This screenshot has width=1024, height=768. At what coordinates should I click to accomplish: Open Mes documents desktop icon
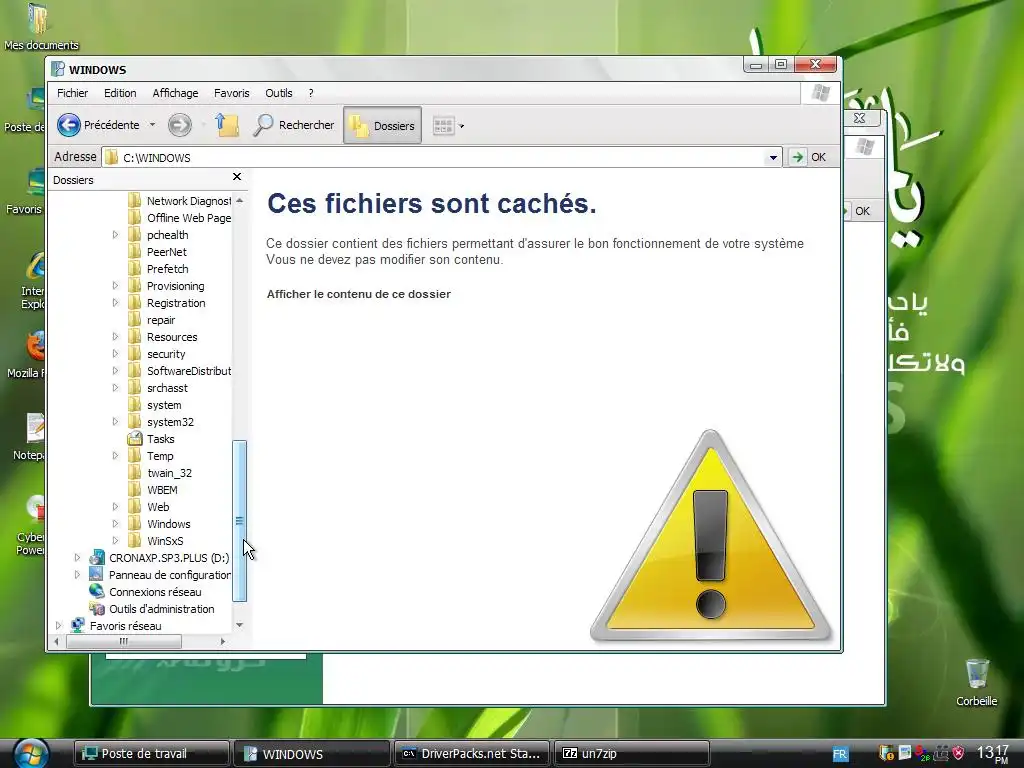coord(39,18)
